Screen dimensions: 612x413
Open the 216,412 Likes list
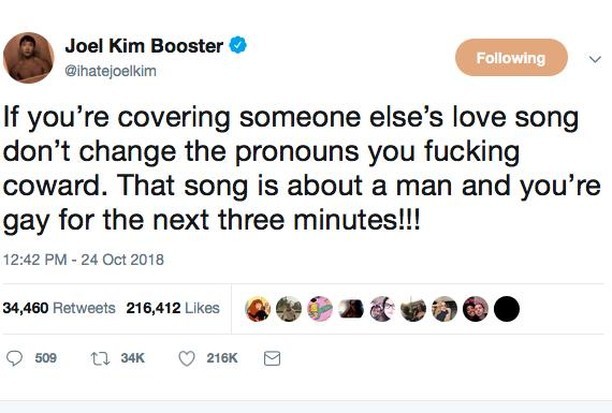173,309
